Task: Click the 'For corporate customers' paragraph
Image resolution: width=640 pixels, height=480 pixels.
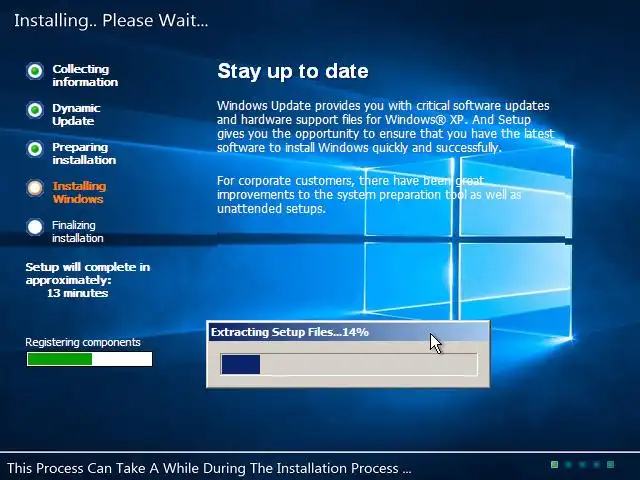Action: [369, 195]
